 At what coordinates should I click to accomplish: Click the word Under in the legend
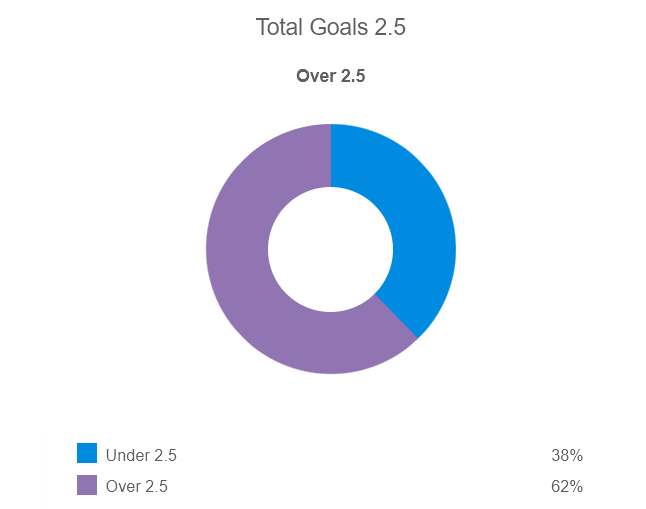tap(127, 456)
